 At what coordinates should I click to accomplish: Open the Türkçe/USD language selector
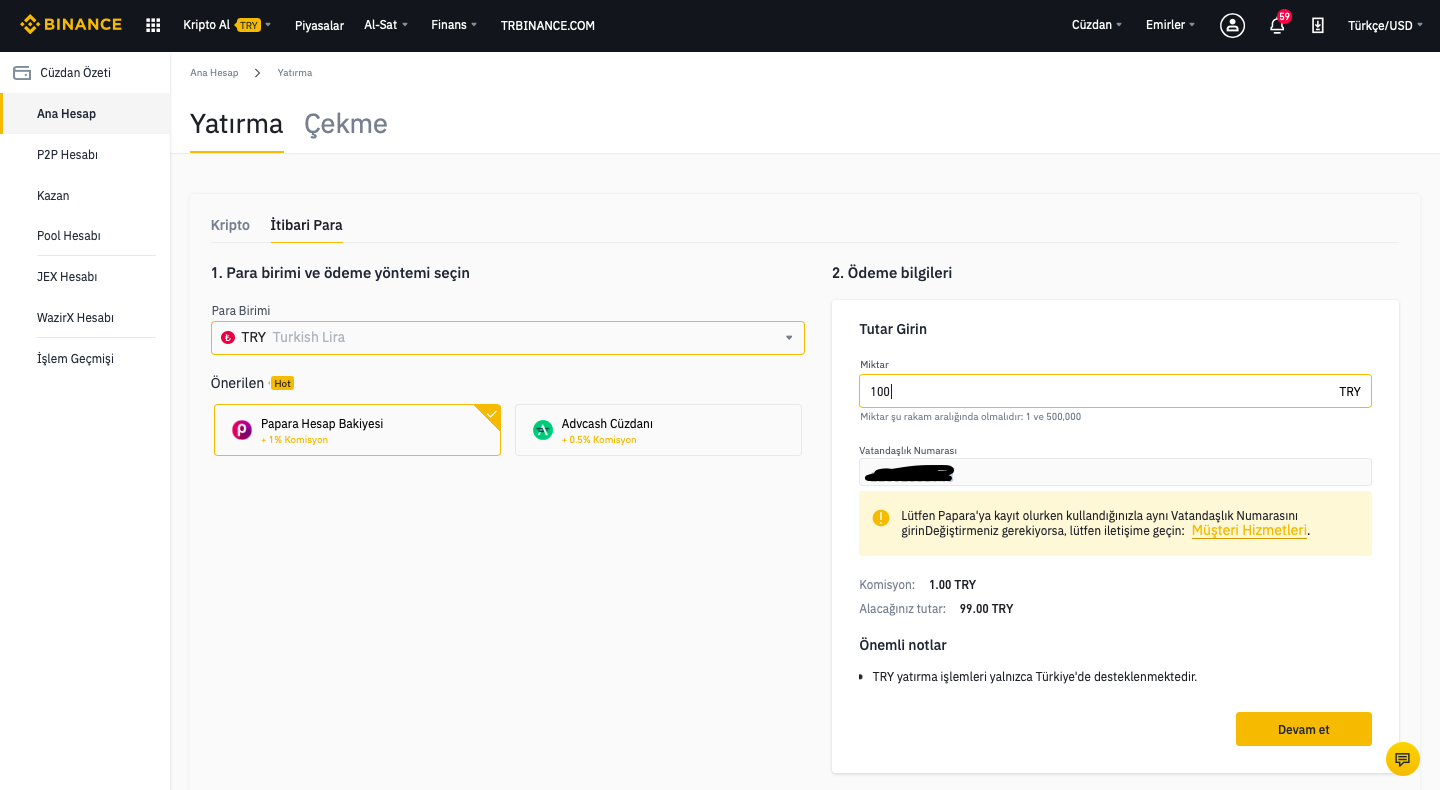coord(1386,25)
